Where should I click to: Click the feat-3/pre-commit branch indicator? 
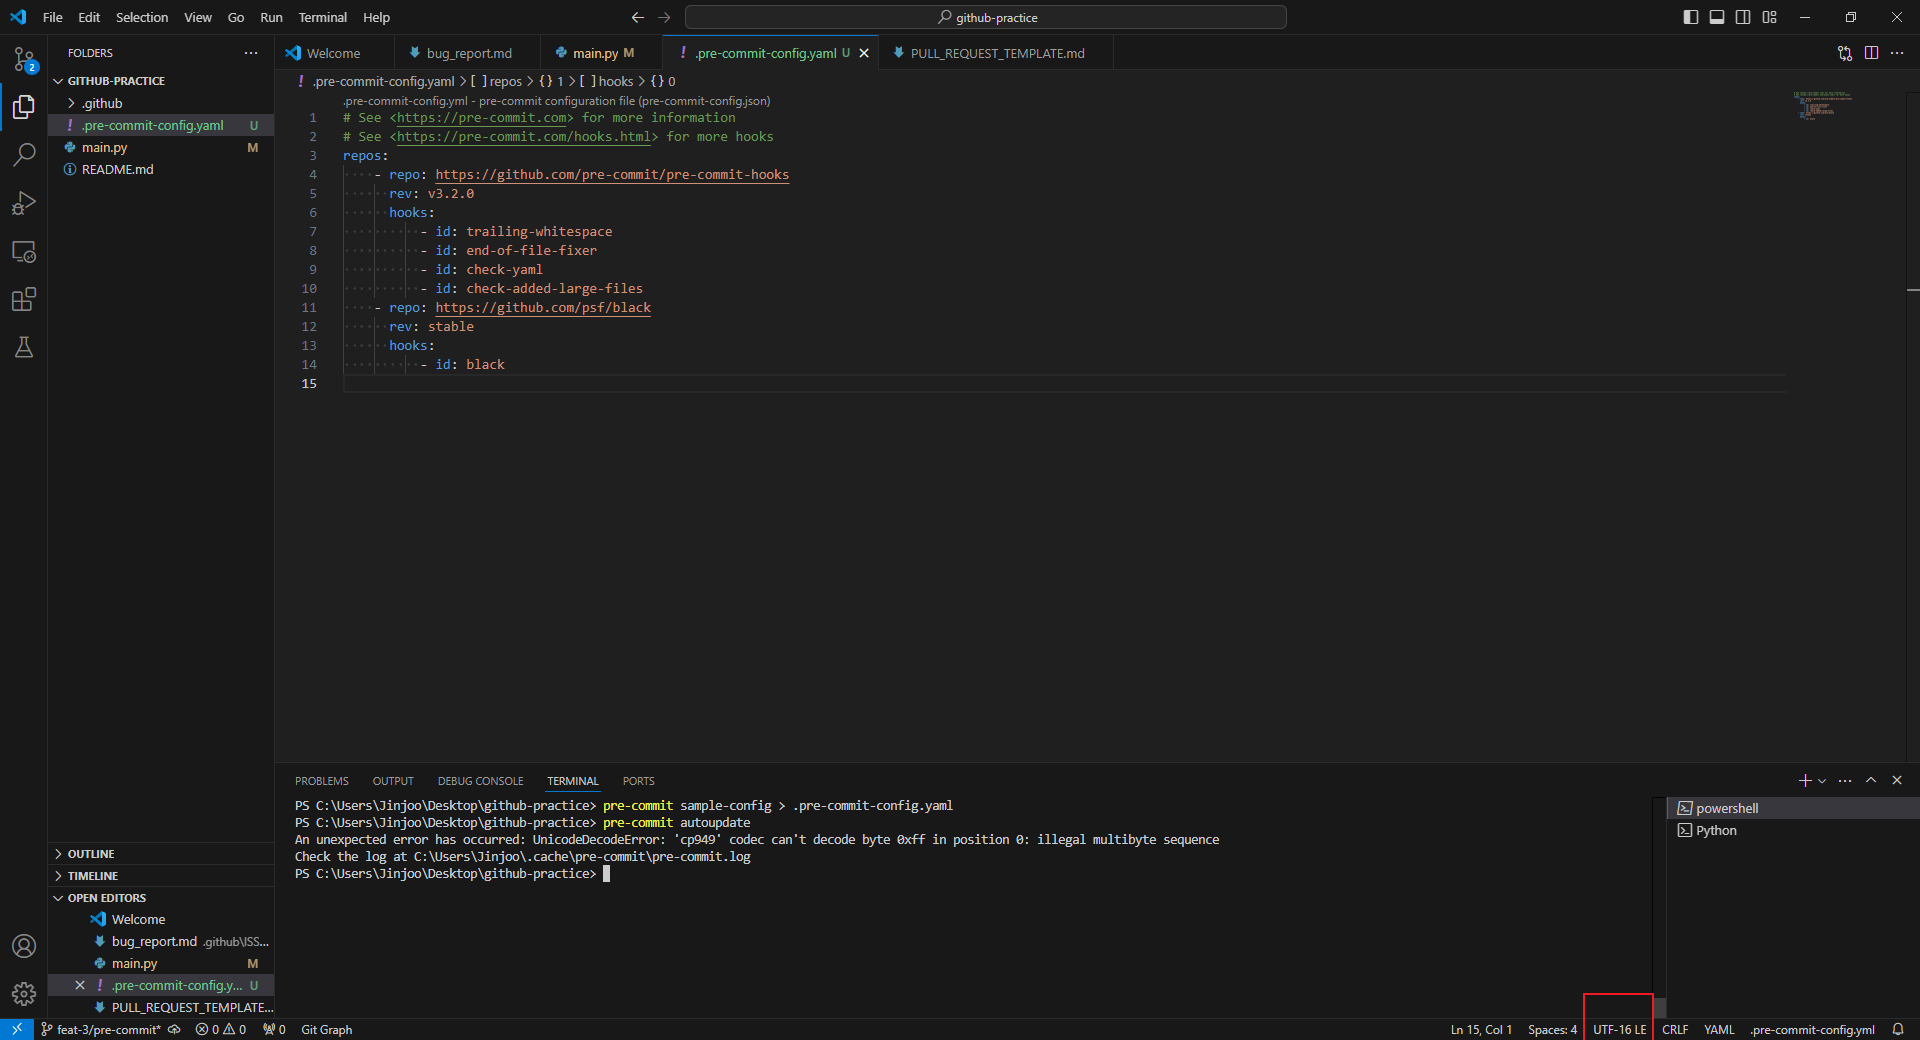102,1029
